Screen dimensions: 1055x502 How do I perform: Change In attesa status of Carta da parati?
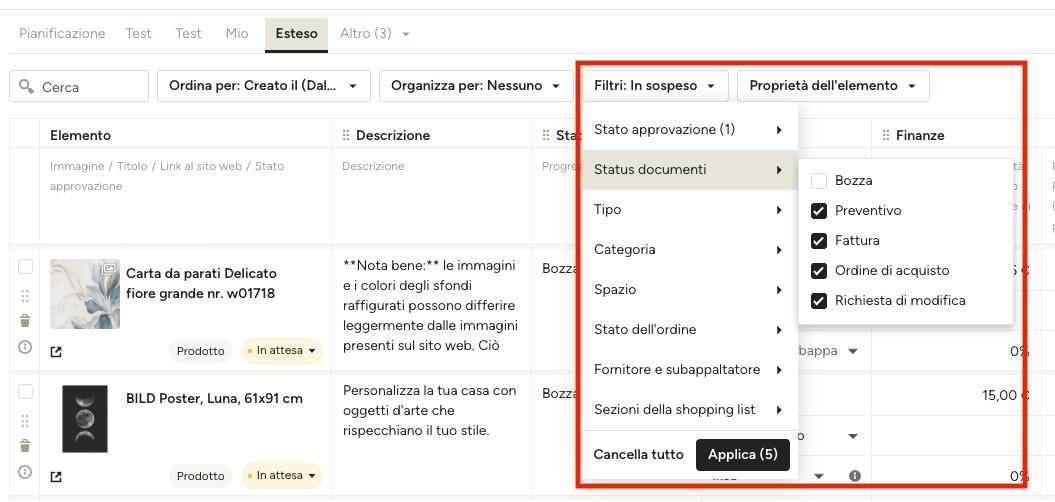(x=282, y=351)
